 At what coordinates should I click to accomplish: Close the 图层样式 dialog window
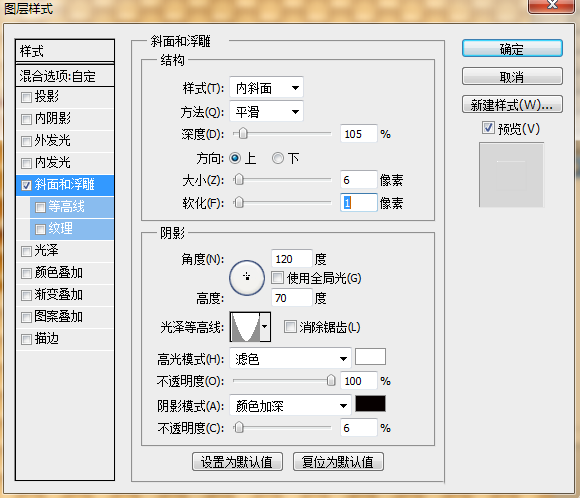coord(552,5)
